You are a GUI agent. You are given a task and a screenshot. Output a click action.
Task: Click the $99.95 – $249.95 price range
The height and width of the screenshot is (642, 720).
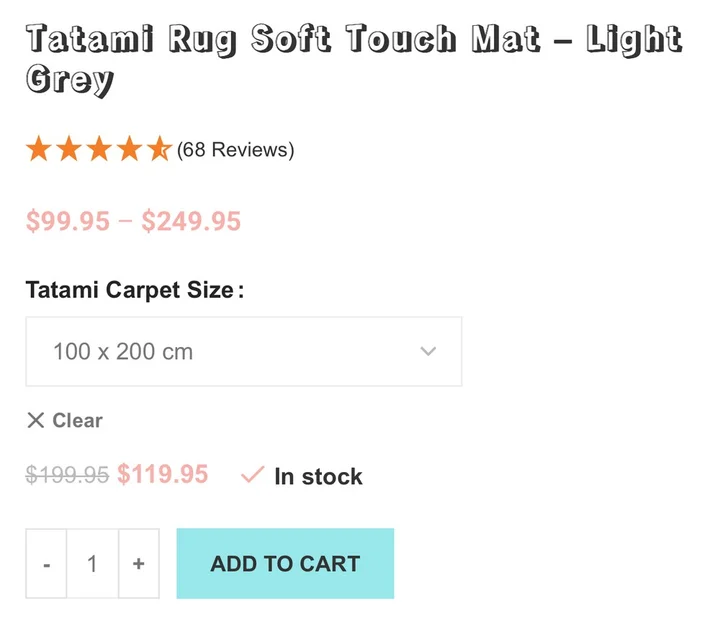click(133, 221)
